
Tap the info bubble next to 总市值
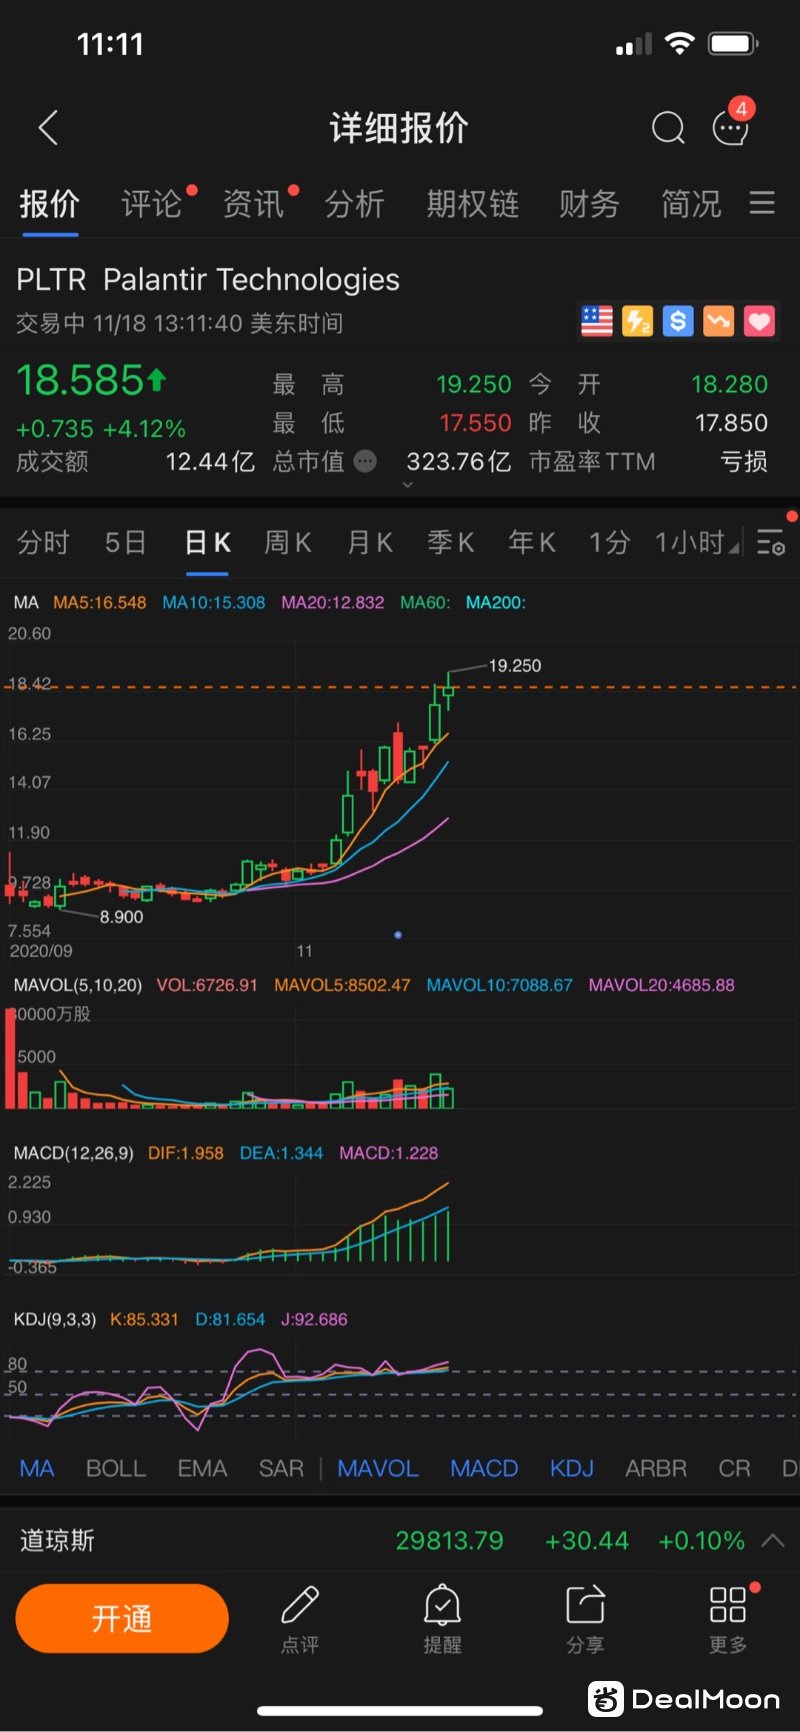(x=366, y=461)
